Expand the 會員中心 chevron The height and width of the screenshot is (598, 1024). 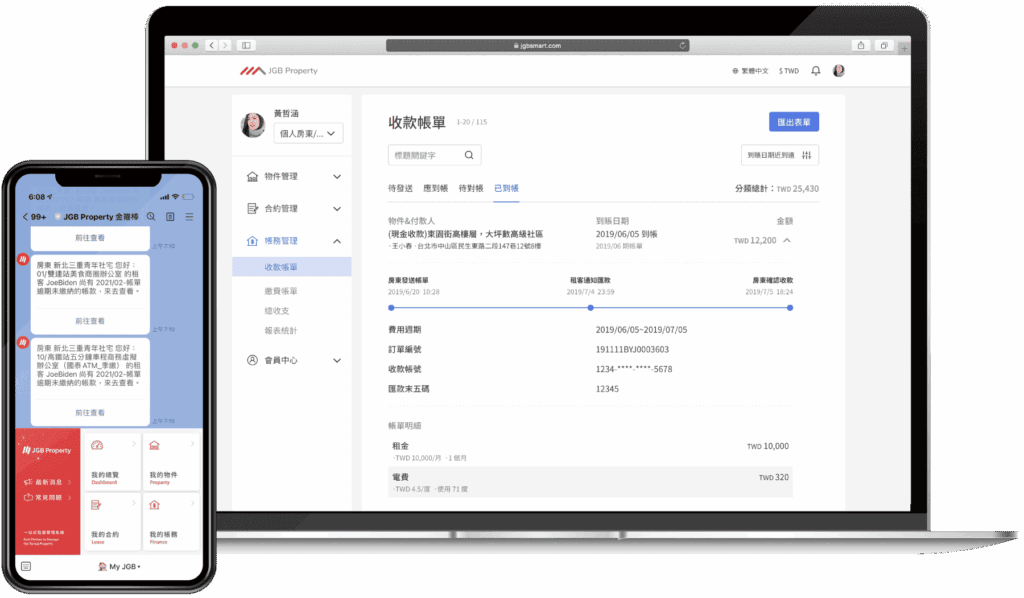coord(337,360)
